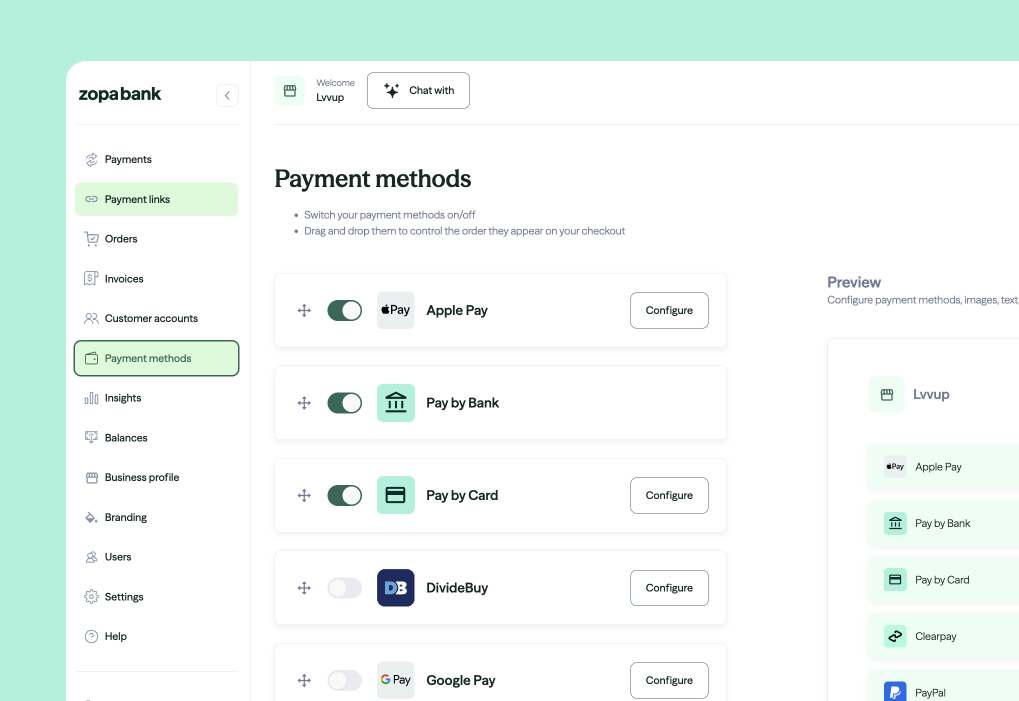Click the Apple Pay logo in list

(396, 311)
